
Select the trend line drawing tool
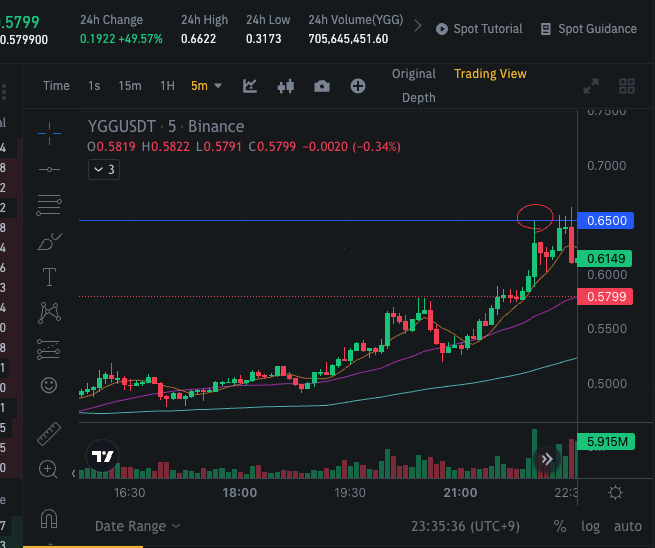pyautogui.click(x=49, y=169)
